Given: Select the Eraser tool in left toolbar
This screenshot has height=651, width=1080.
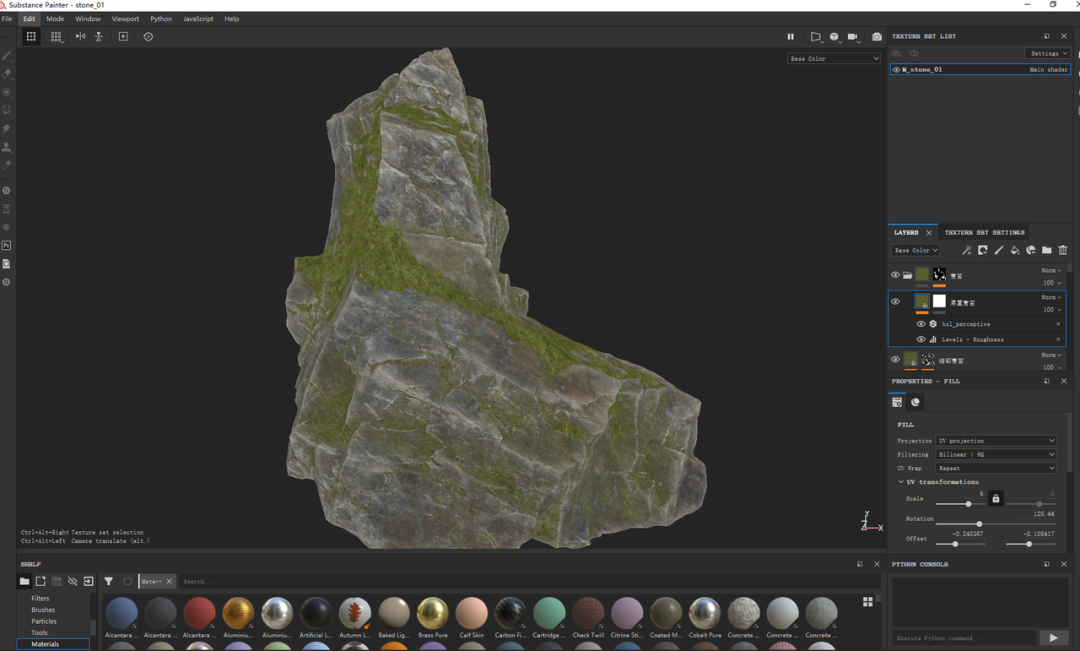Looking at the screenshot, I should click(x=7, y=74).
